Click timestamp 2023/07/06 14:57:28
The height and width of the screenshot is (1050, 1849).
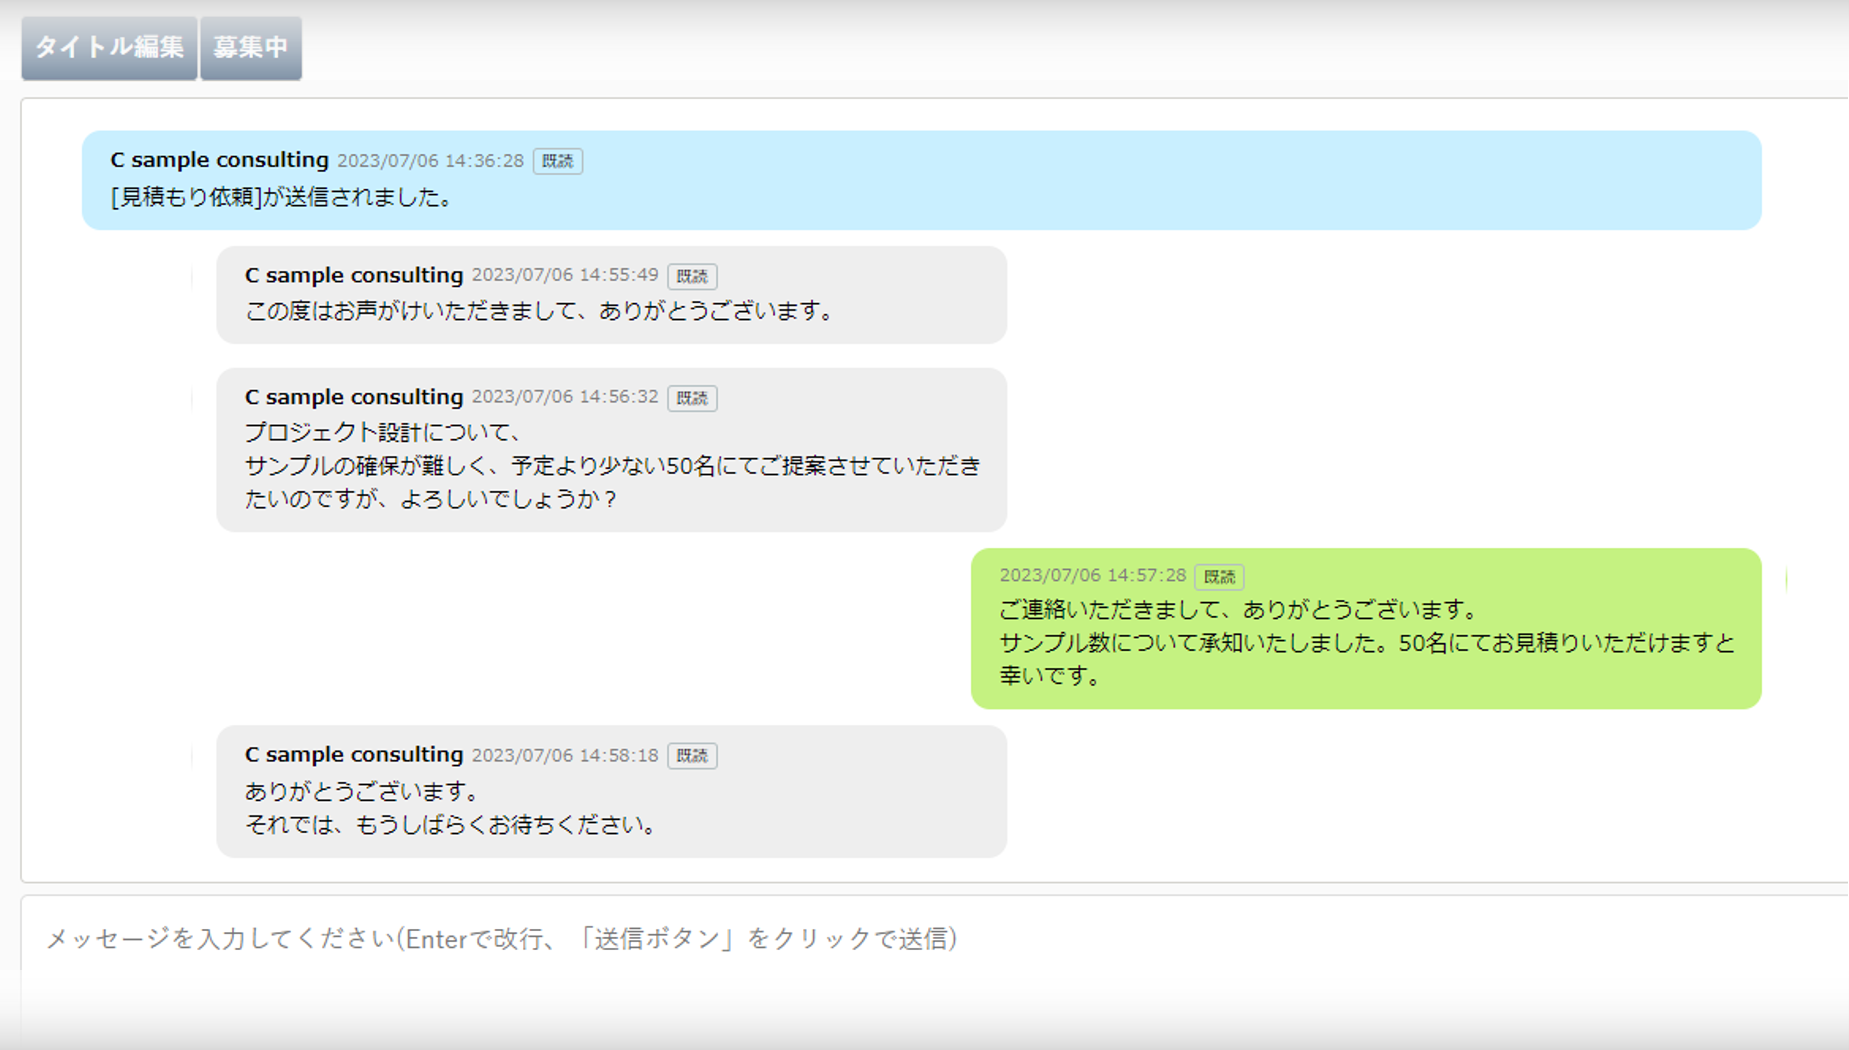pyautogui.click(x=1092, y=575)
